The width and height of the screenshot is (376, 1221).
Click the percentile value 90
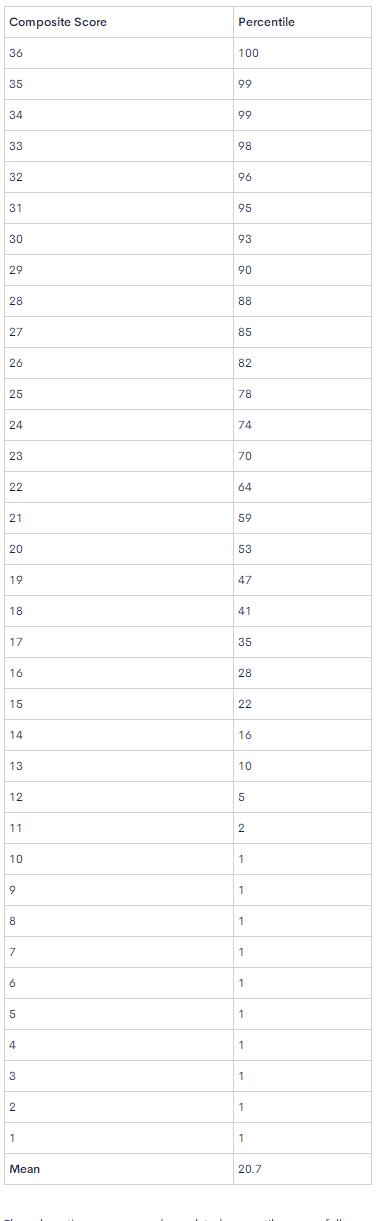[x=245, y=270]
